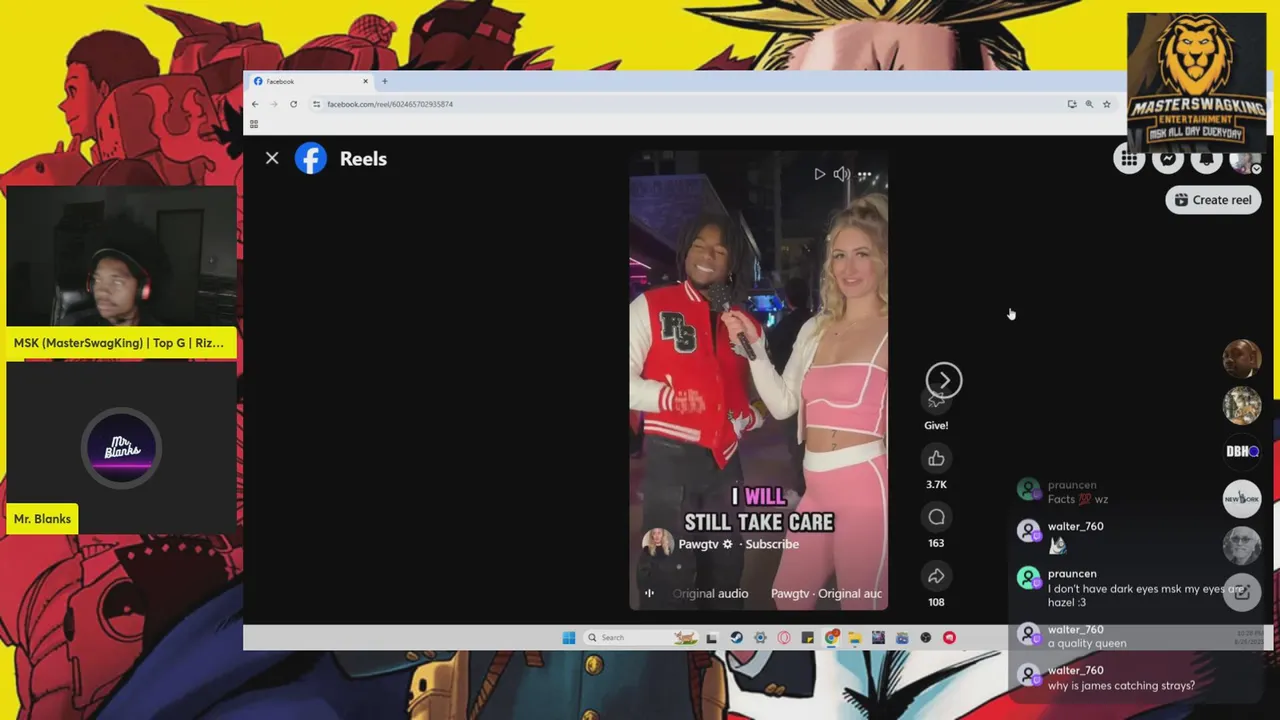Click the Mr. Blanks name label

click(x=42, y=519)
